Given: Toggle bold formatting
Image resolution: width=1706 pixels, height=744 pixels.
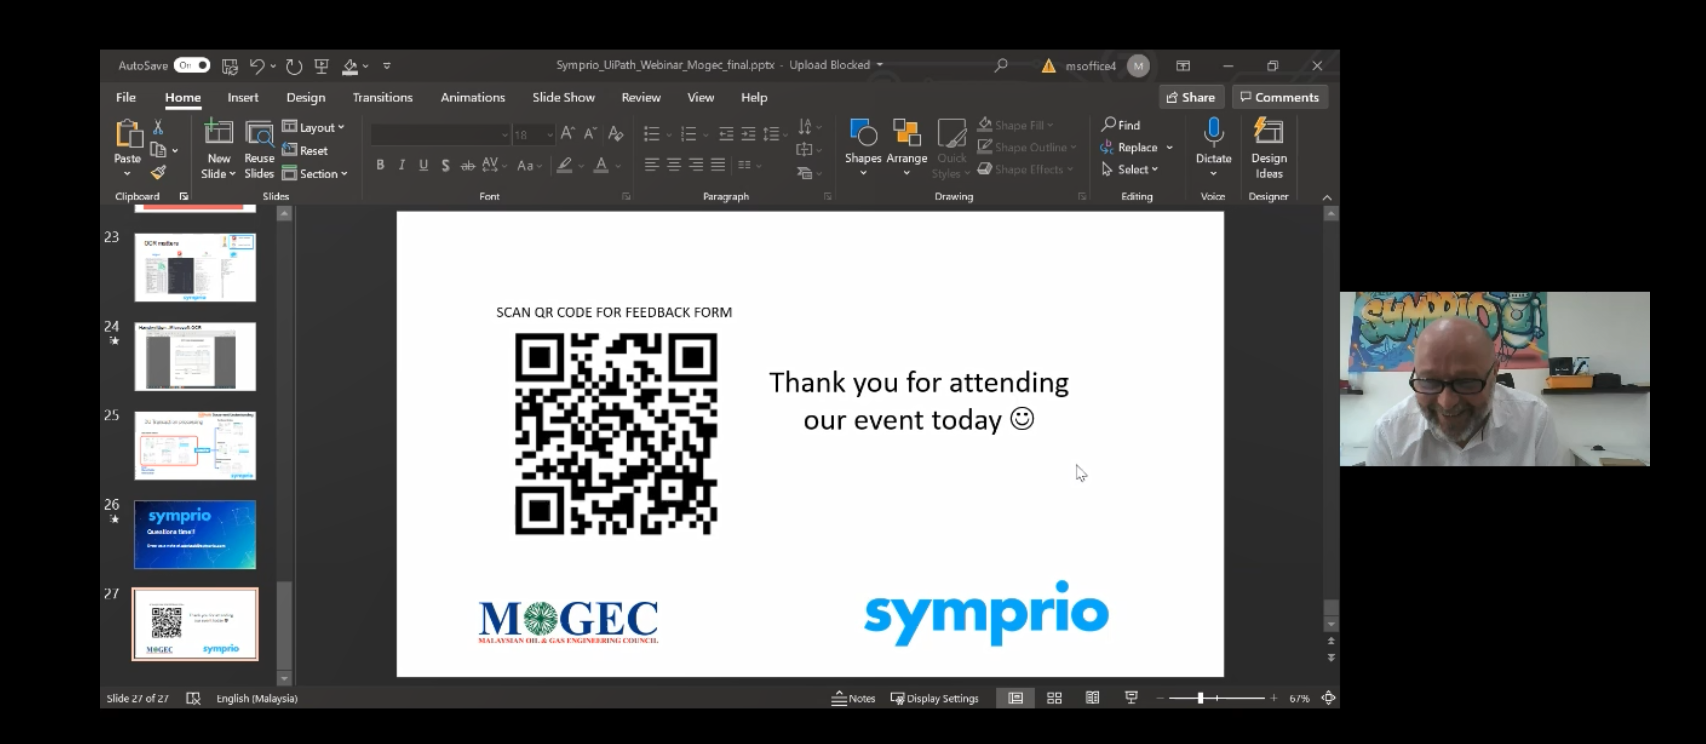Looking at the screenshot, I should click(380, 166).
